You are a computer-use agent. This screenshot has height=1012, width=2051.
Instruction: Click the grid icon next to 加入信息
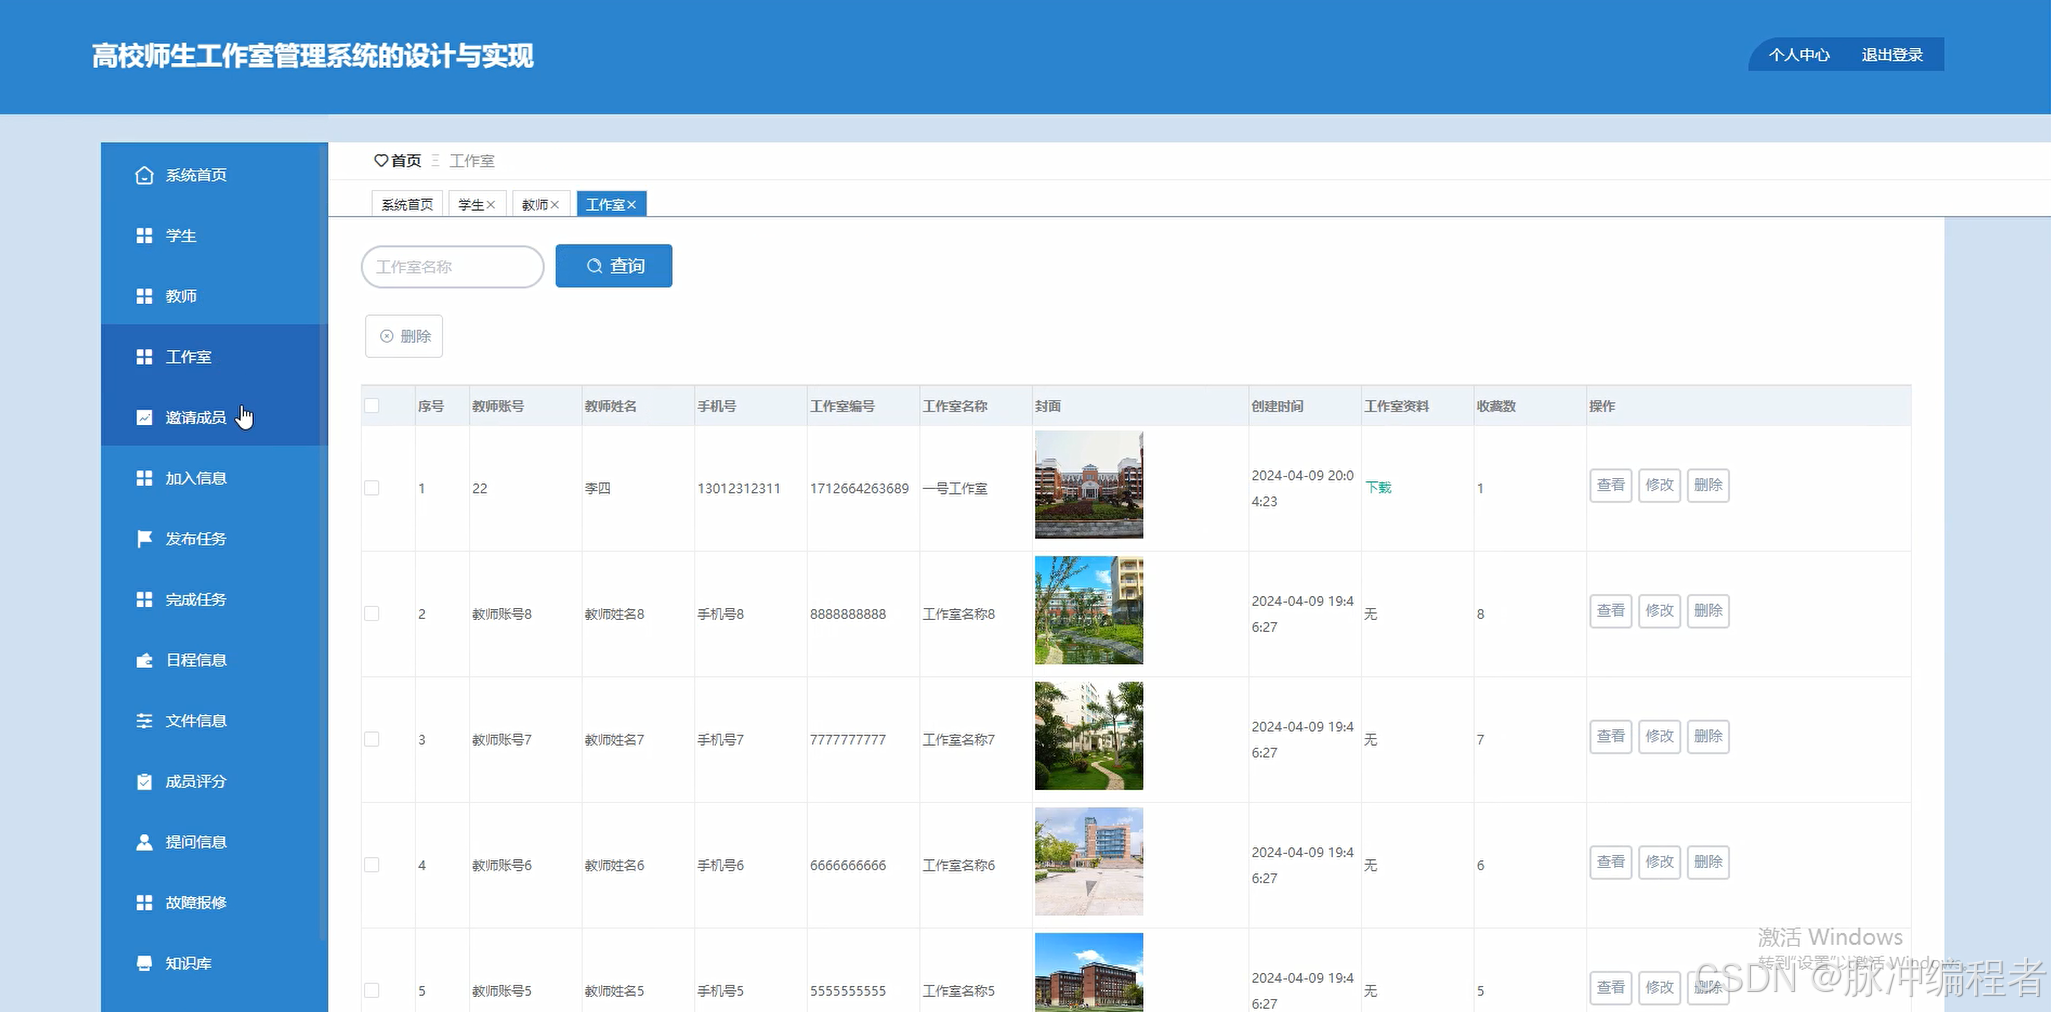point(144,478)
